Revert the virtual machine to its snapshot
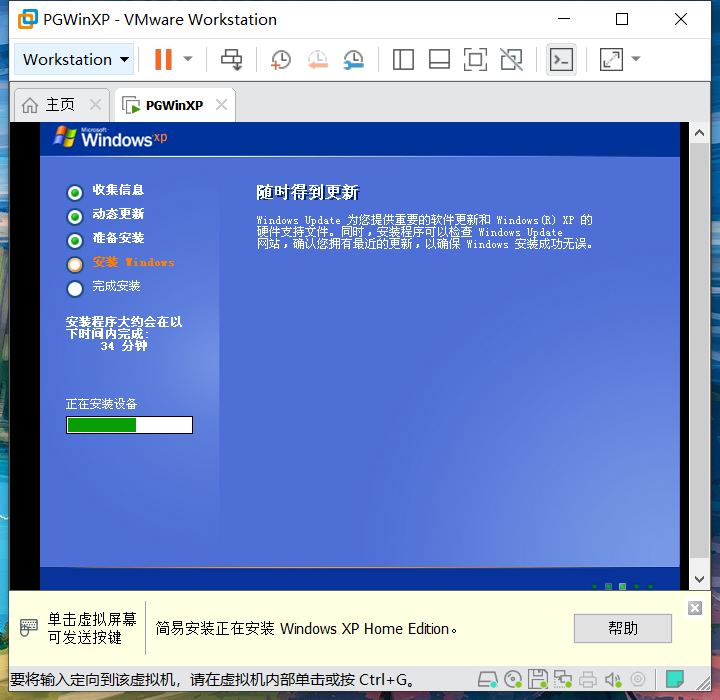The height and width of the screenshot is (700, 720). [x=317, y=60]
